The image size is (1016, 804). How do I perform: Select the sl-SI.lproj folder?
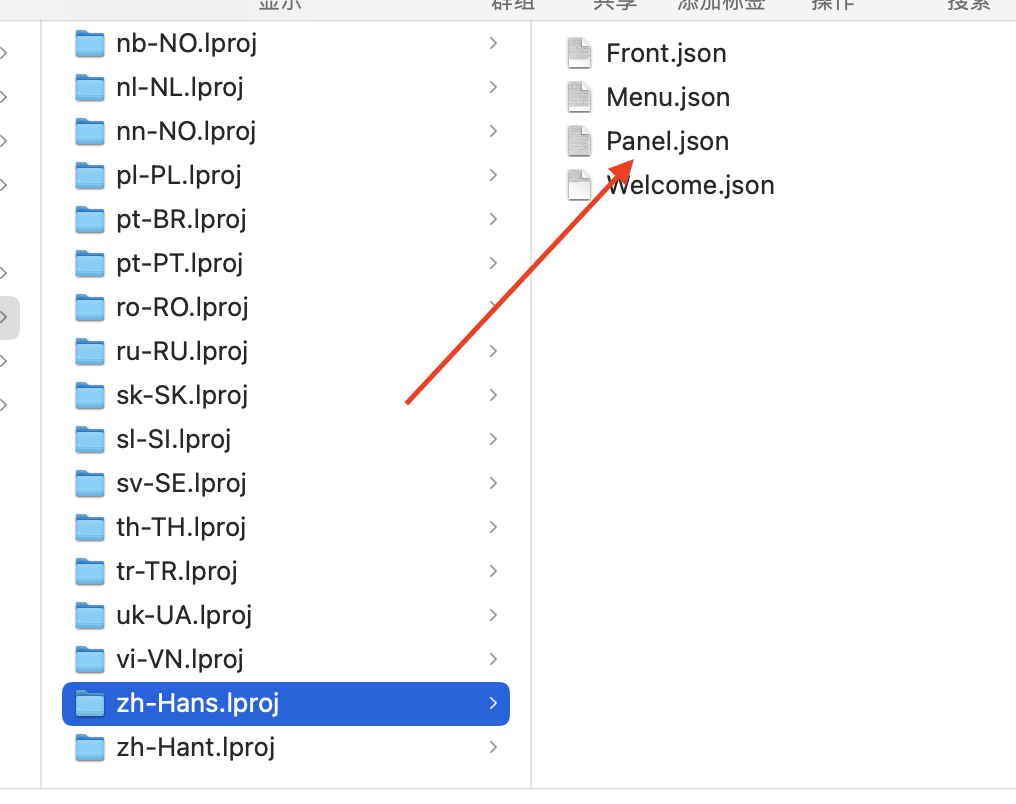click(x=286, y=439)
